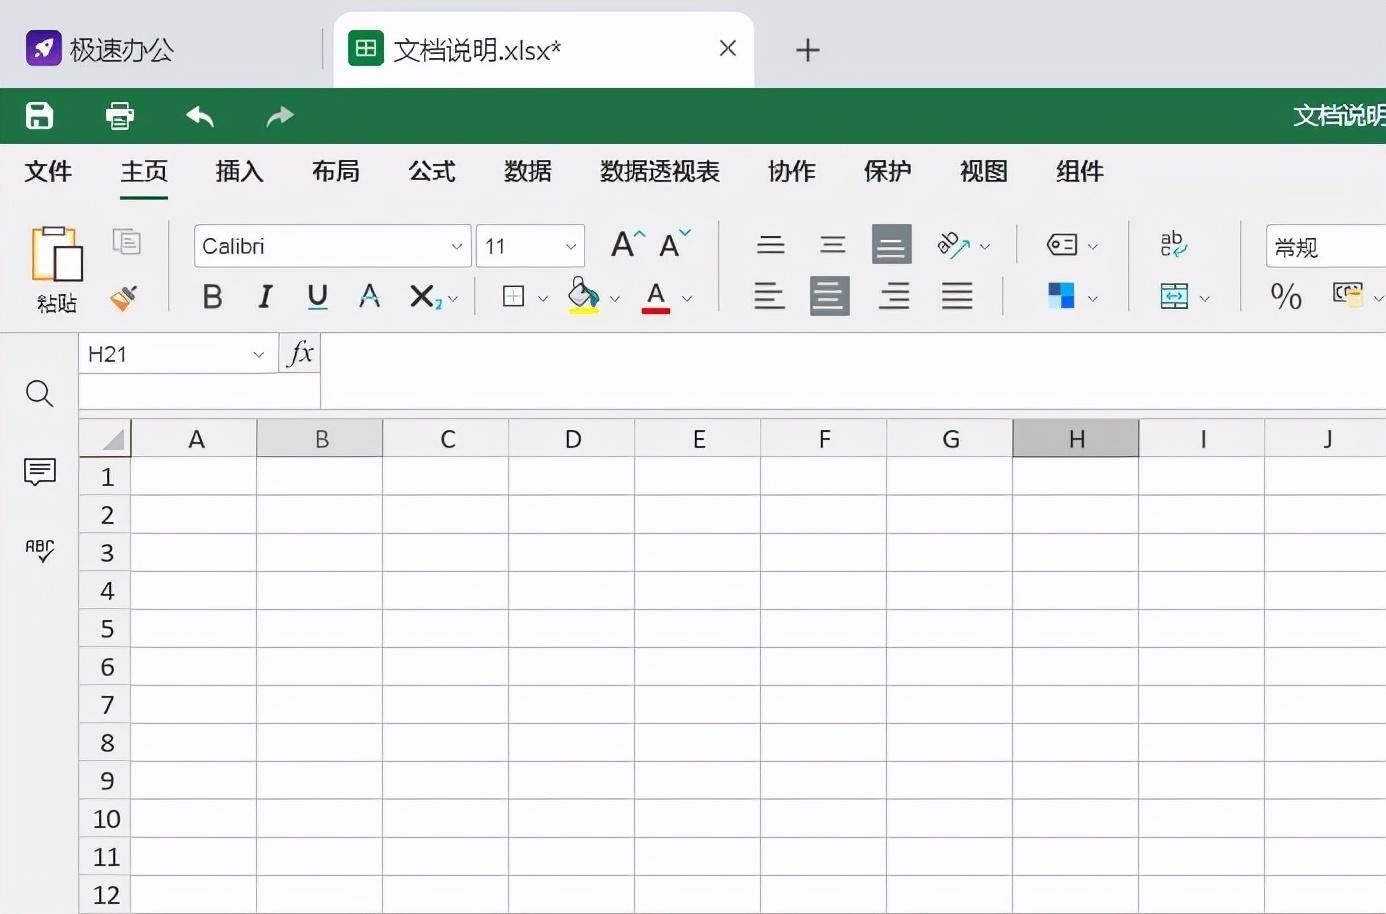Apply accounting currency format icon
1386x914 pixels.
pyautogui.click(x=1348, y=294)
